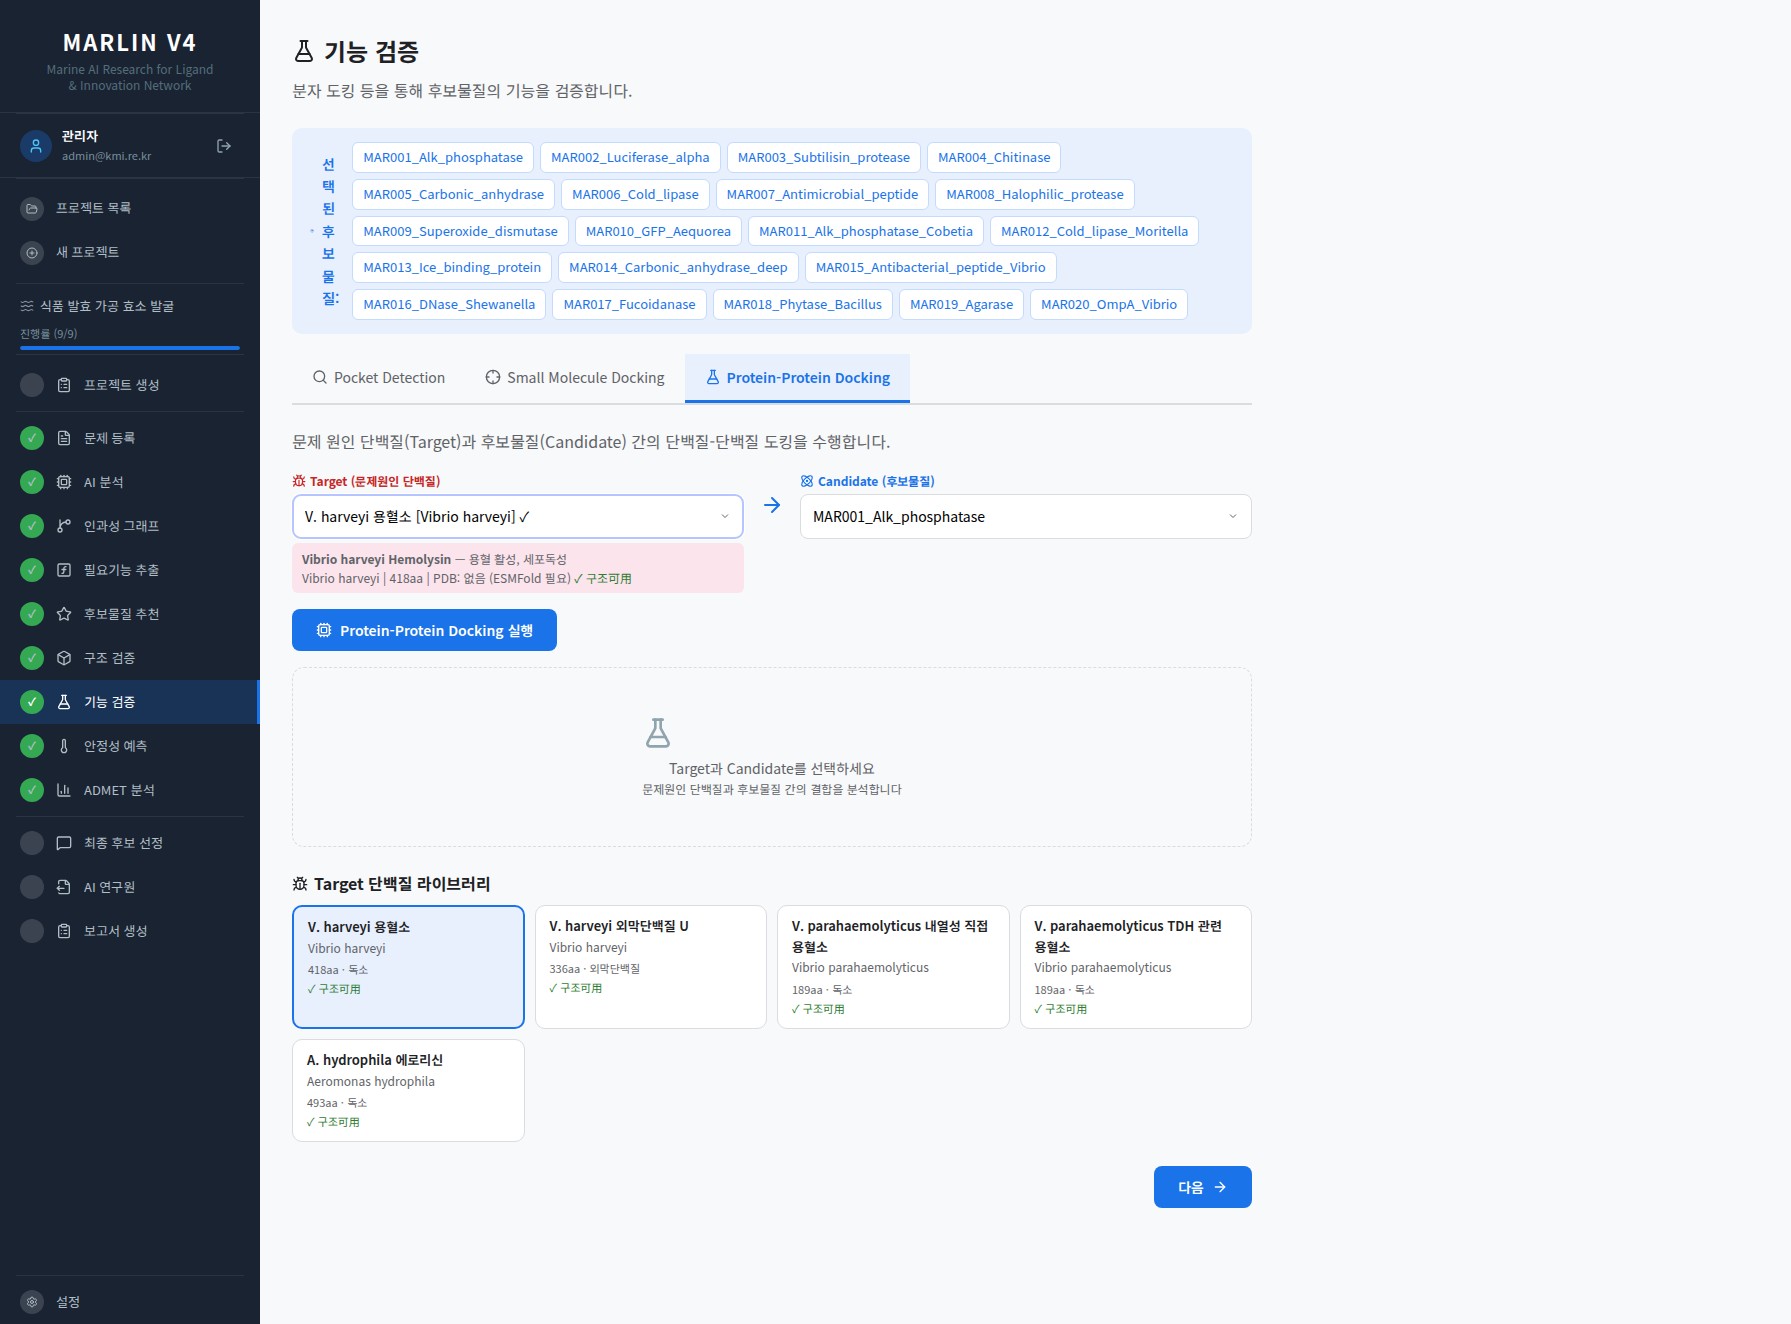Click the 안정성 예측 thermometer icon
Image resolution: width=1791 pixels, height=1324 pixels.
coord(64,746)
